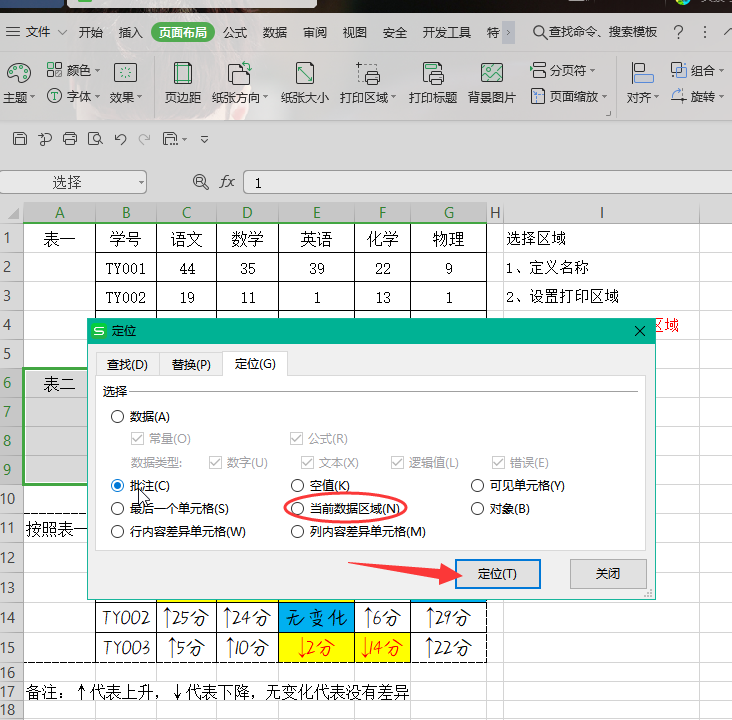Viewport: 732px width, 720px height.
Task: Click the 对齐 align icon
Action: tap(642, 73)
